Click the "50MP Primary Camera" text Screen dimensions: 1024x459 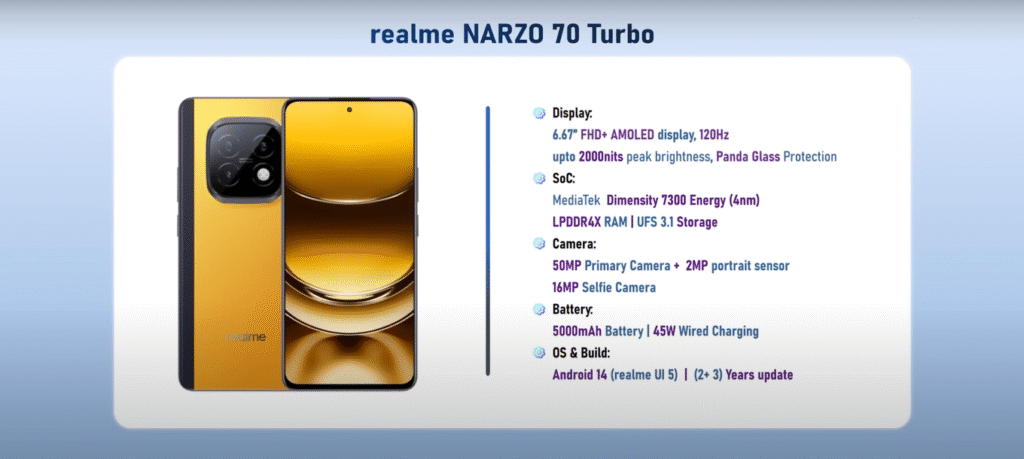[x=611, y=266]
